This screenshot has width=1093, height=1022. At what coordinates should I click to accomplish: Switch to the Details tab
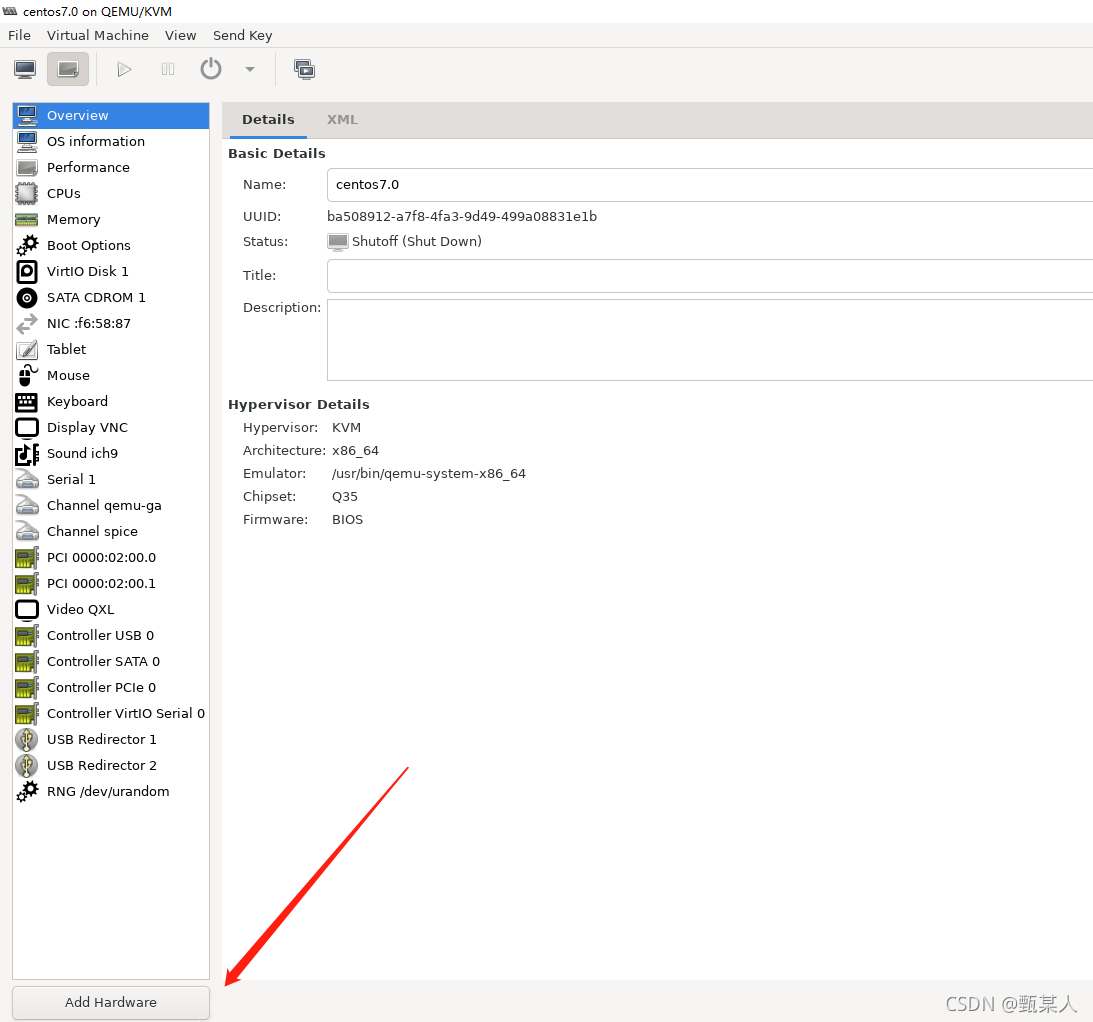[x=268, y=119]
